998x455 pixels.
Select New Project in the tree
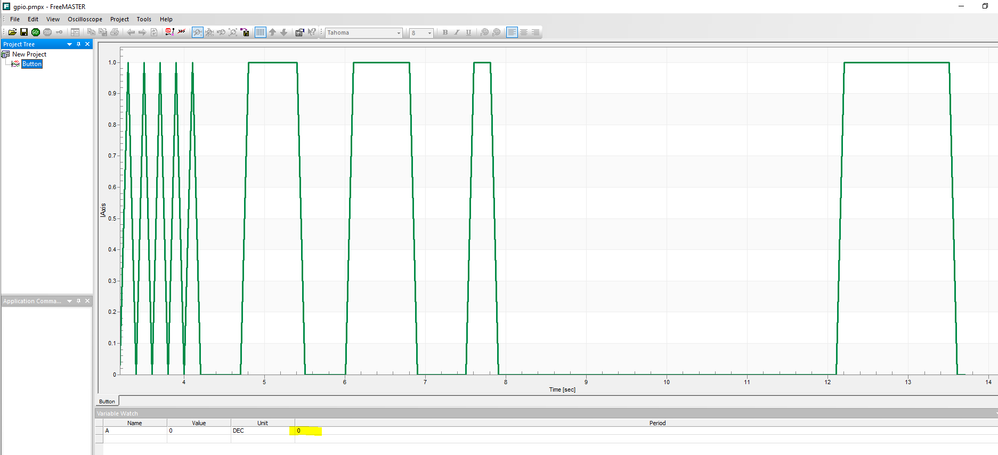(x=29, y=54)
